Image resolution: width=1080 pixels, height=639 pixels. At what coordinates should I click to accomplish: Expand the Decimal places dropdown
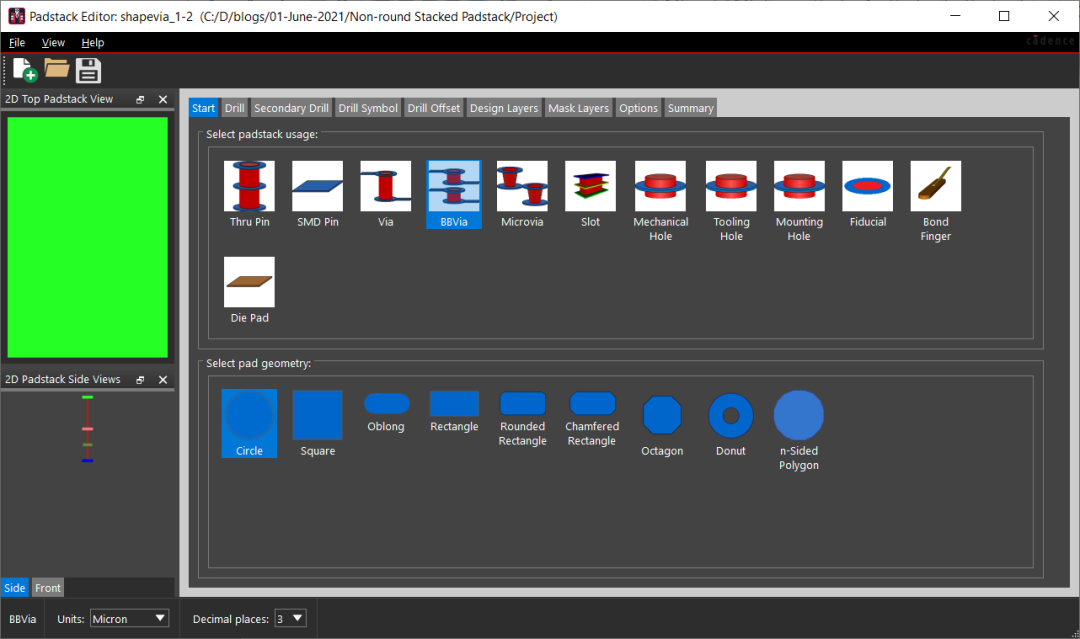290,619
